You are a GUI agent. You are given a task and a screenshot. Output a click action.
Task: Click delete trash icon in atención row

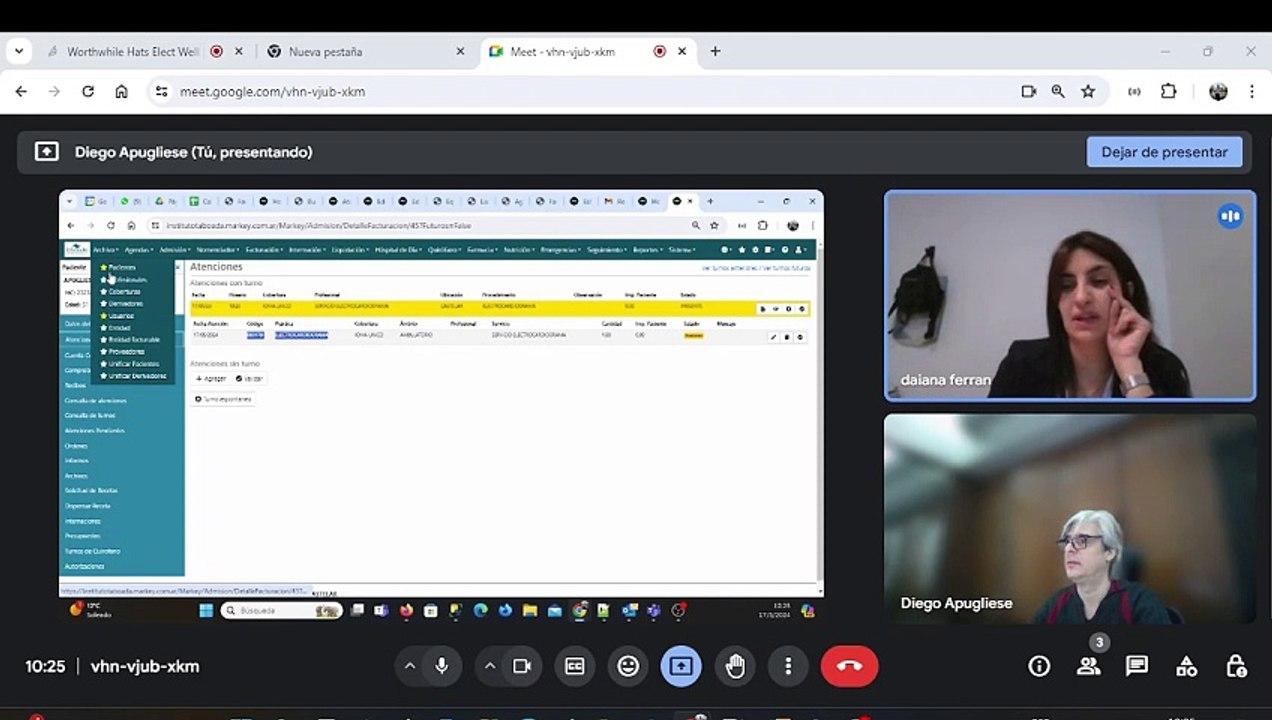pos(786,337)
